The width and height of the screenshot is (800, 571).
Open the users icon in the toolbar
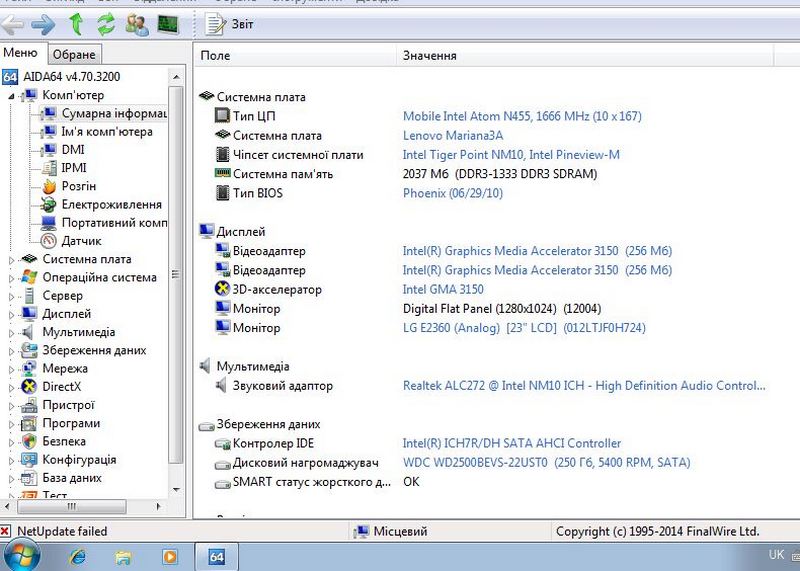point(137,23)
